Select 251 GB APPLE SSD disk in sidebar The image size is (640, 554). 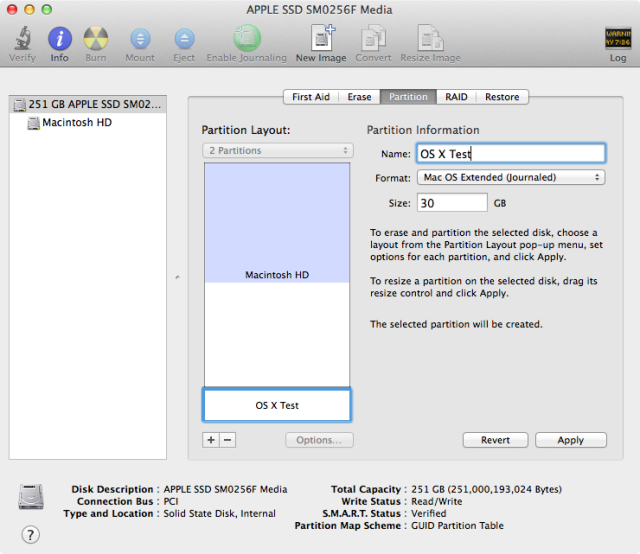[88, 105]
